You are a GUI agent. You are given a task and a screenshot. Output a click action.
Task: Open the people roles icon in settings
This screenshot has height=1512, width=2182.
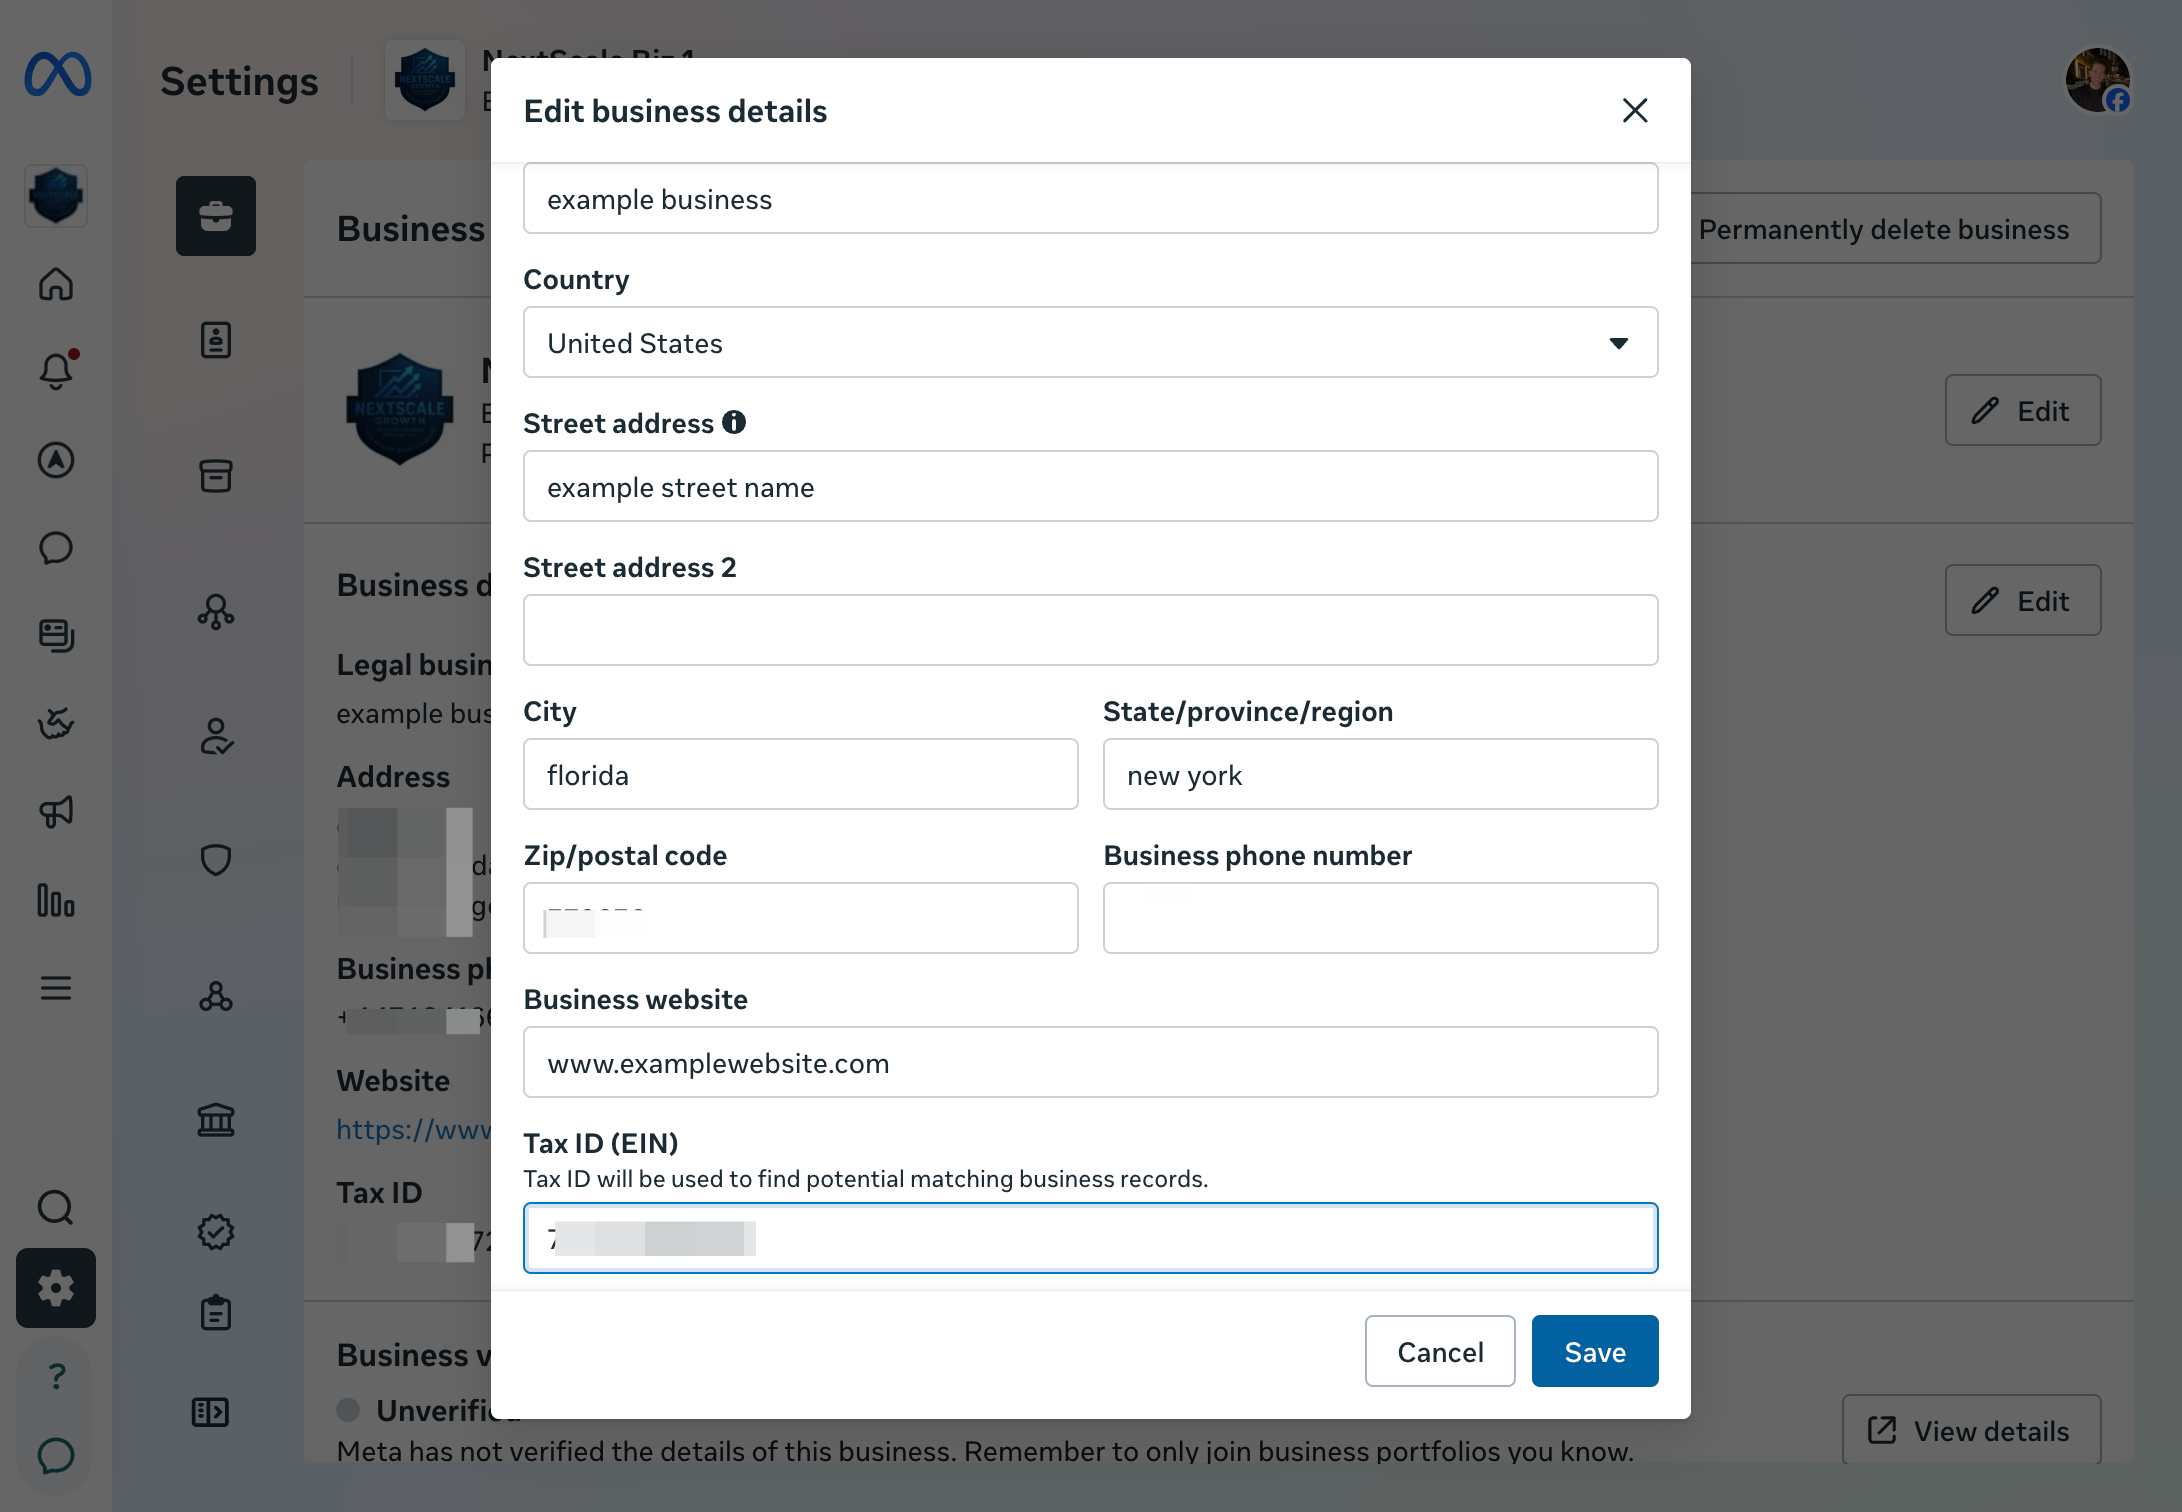tap(216, 736)
